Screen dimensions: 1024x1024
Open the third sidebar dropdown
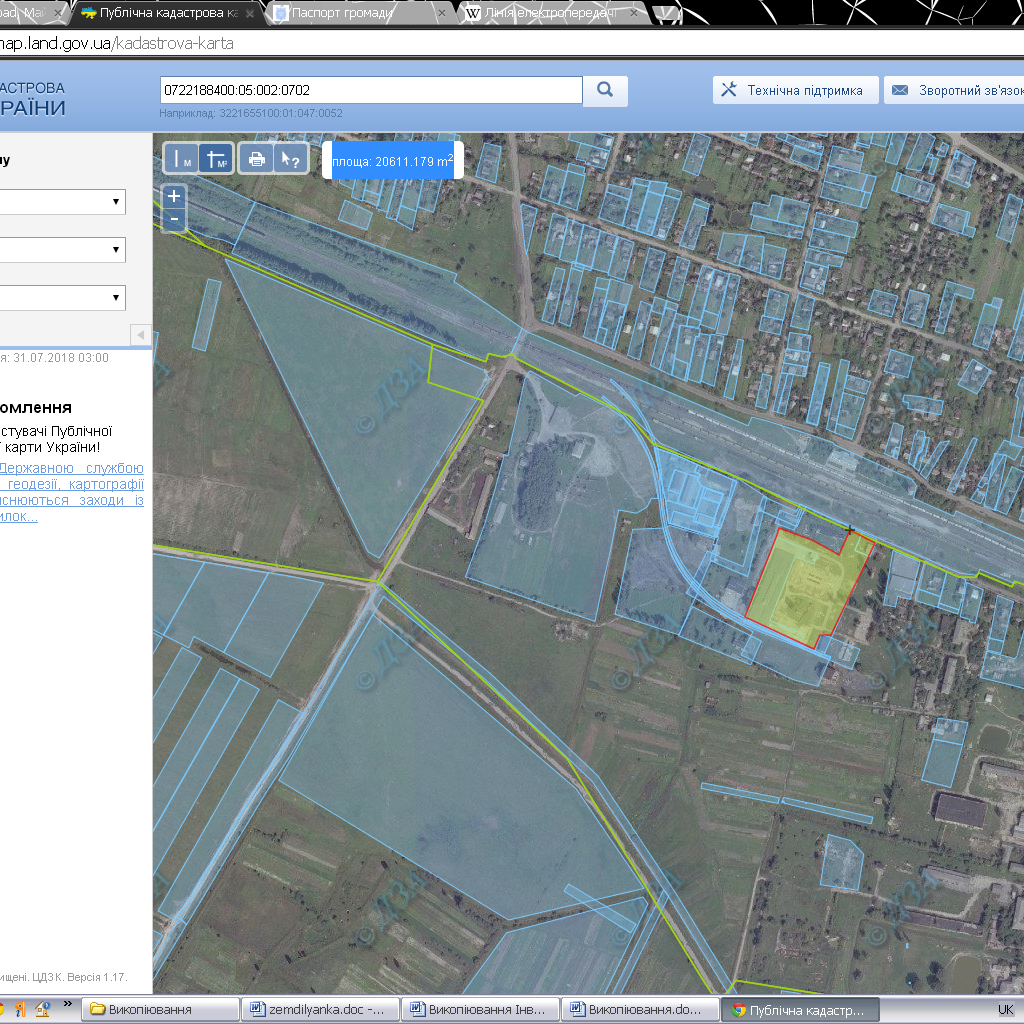[62, 297]
